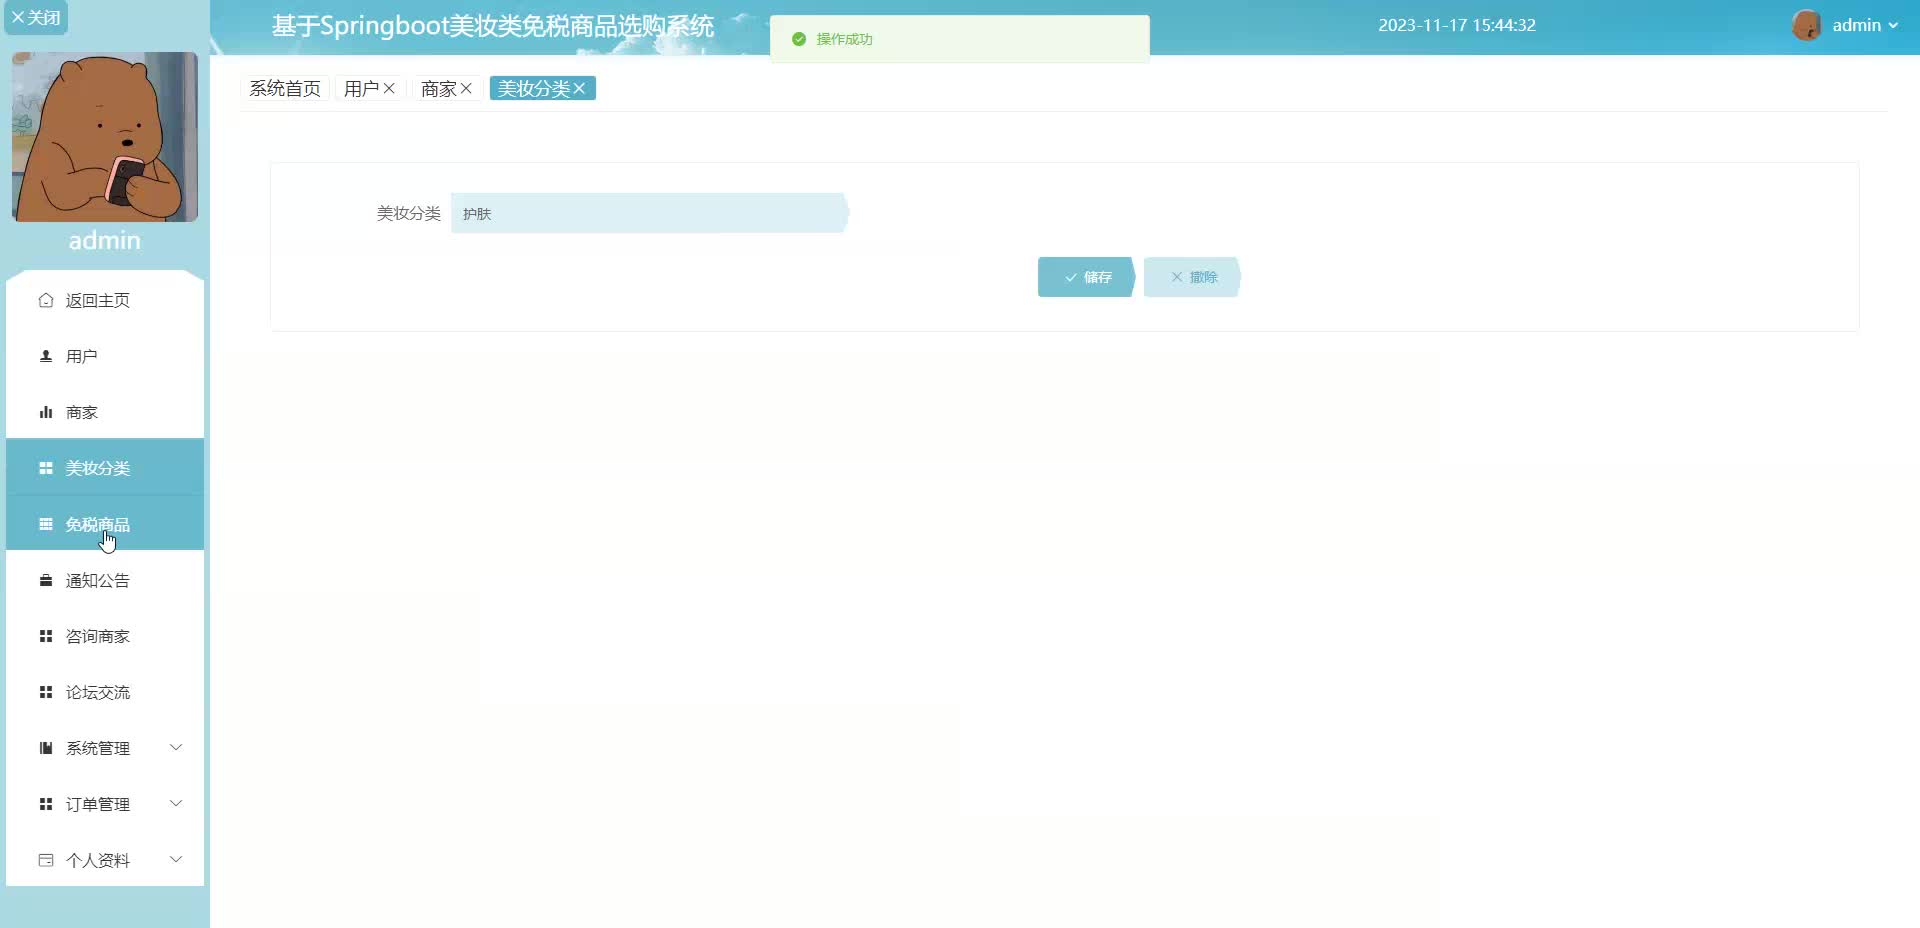Expand the 个人资料 submenu chevron
1920x928 pixels.
tap(176, 859)
